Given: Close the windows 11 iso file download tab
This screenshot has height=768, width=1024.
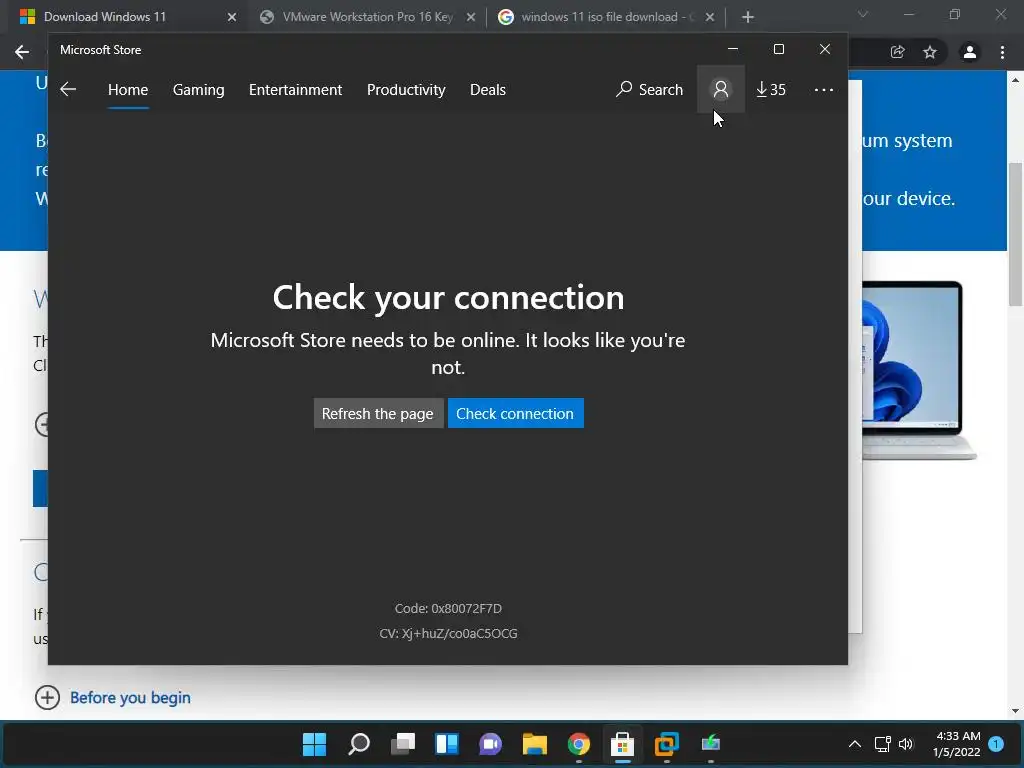Looking at the screenshot, I should [x=710, y=17].
